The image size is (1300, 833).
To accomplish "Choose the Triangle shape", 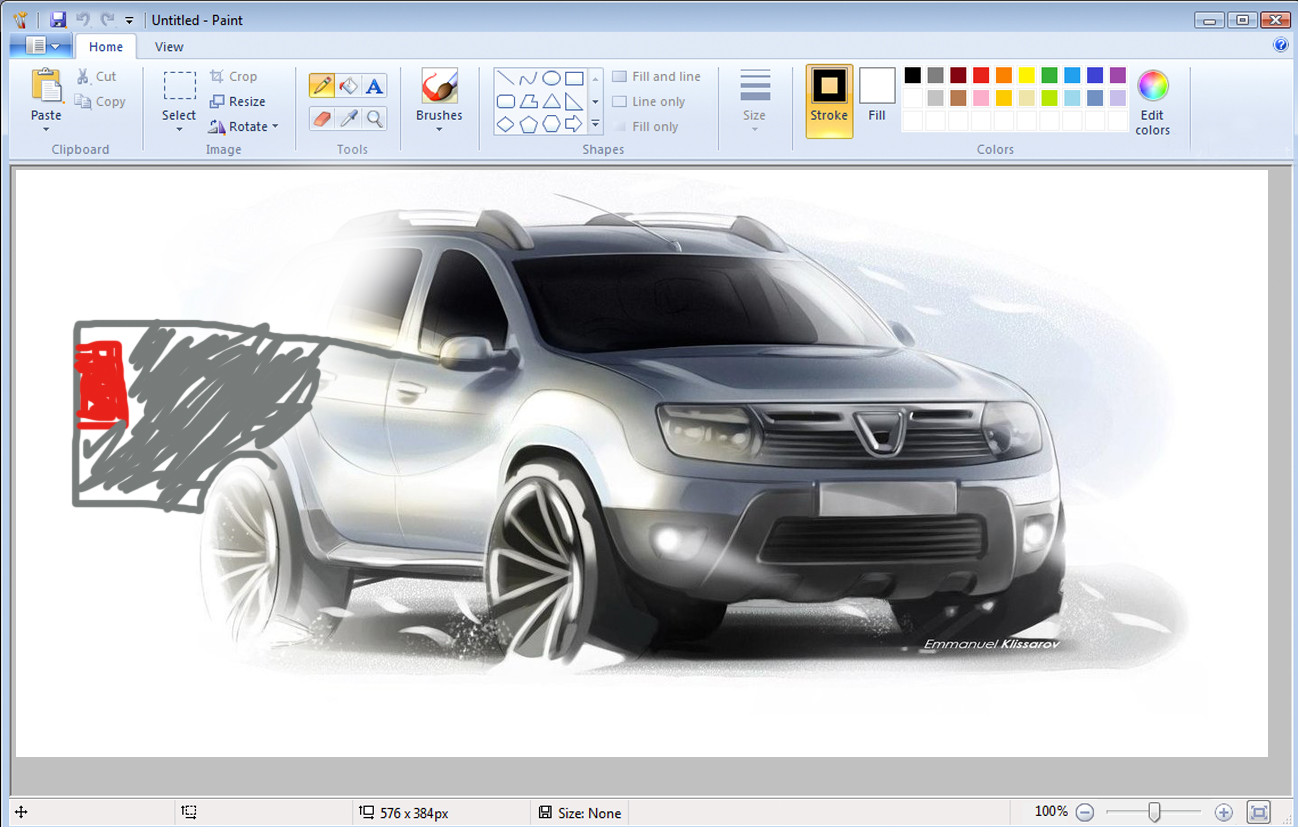I will (551, 101).
